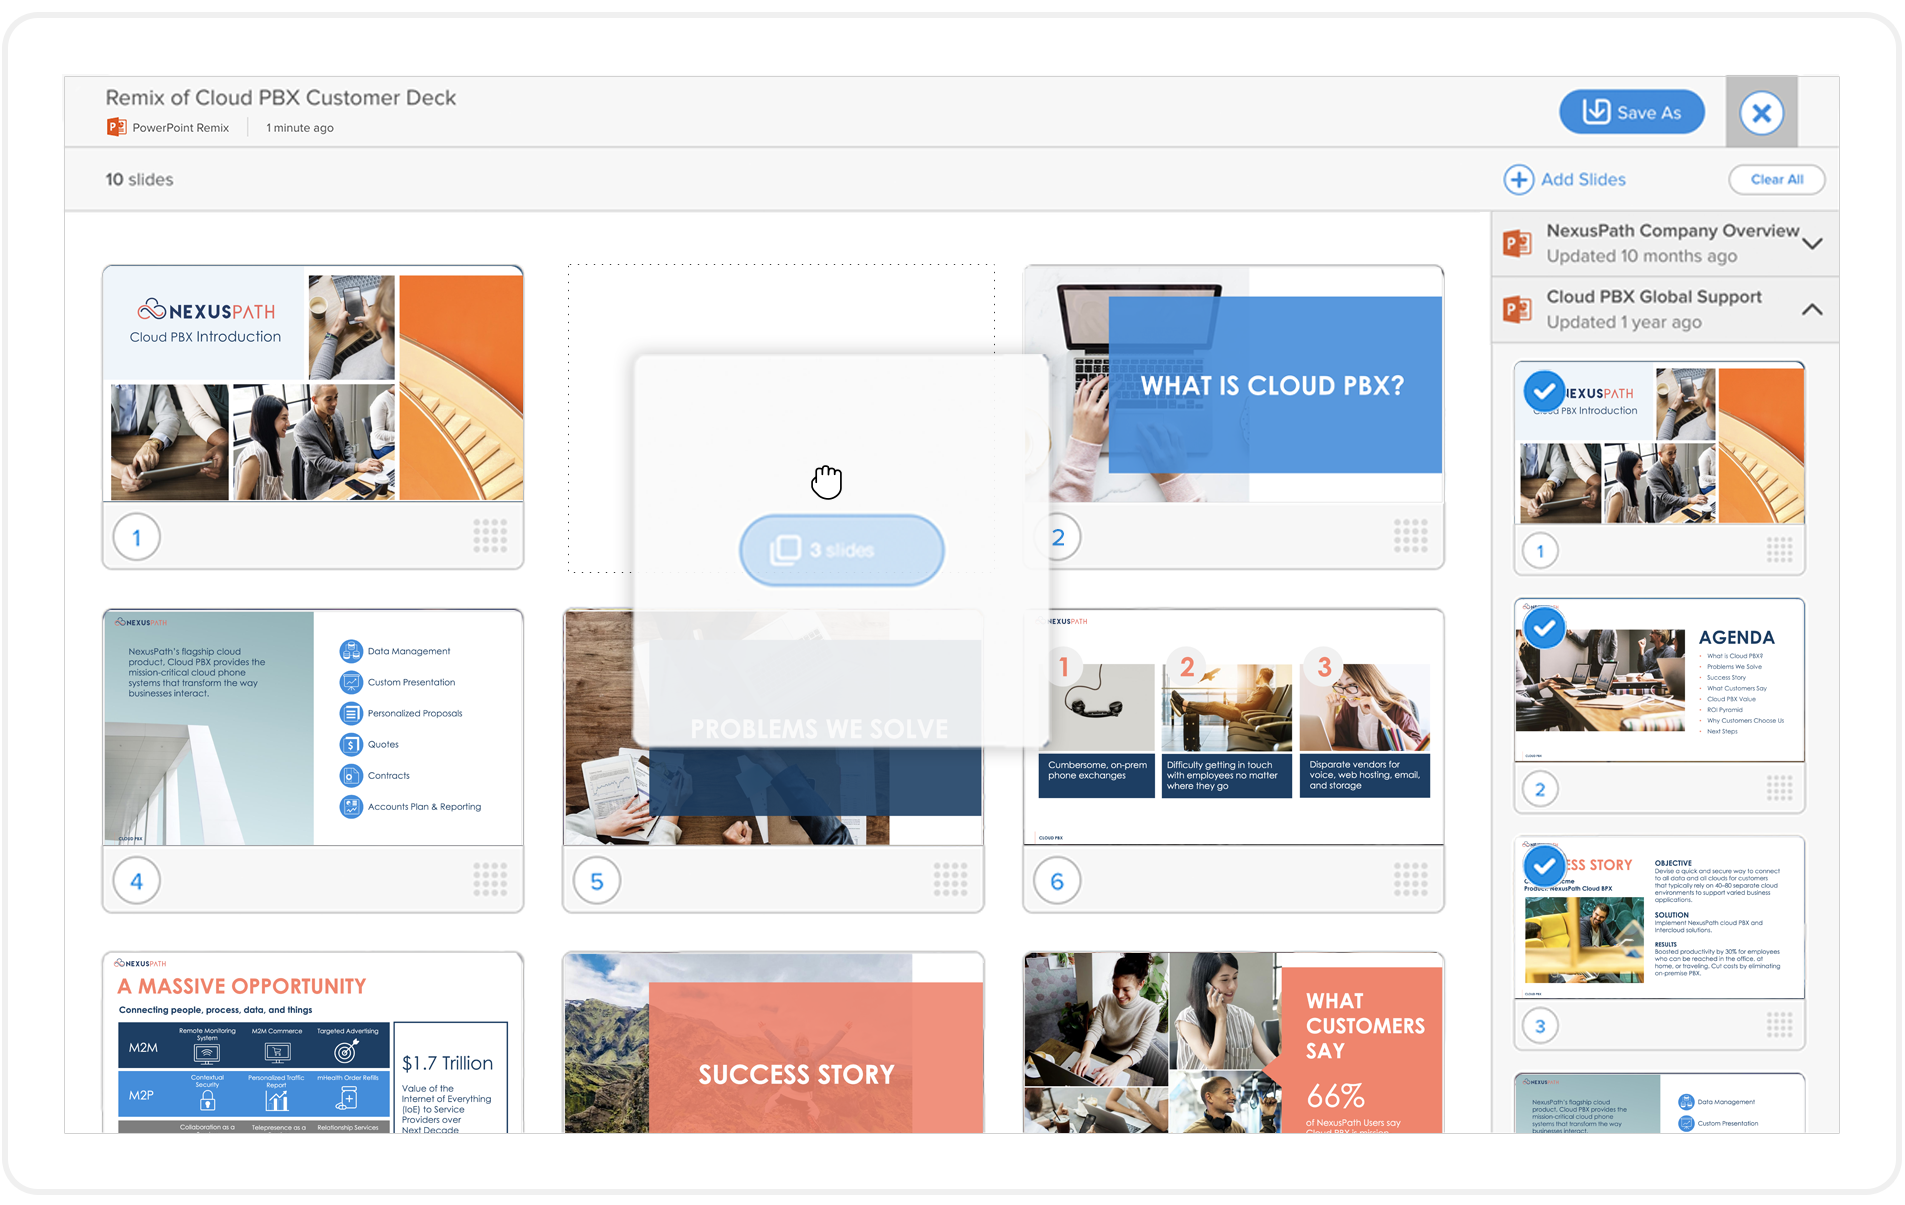Click drag handle on main slide 4
1905x1205 pixels.
(490, 880)
